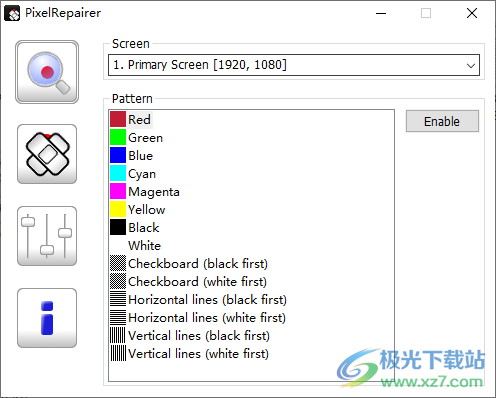Viewport: 496px width, 398px height.
Task: Open the pixel repair bandage tool
Action: pyautogui.click(x=47, y=154)
